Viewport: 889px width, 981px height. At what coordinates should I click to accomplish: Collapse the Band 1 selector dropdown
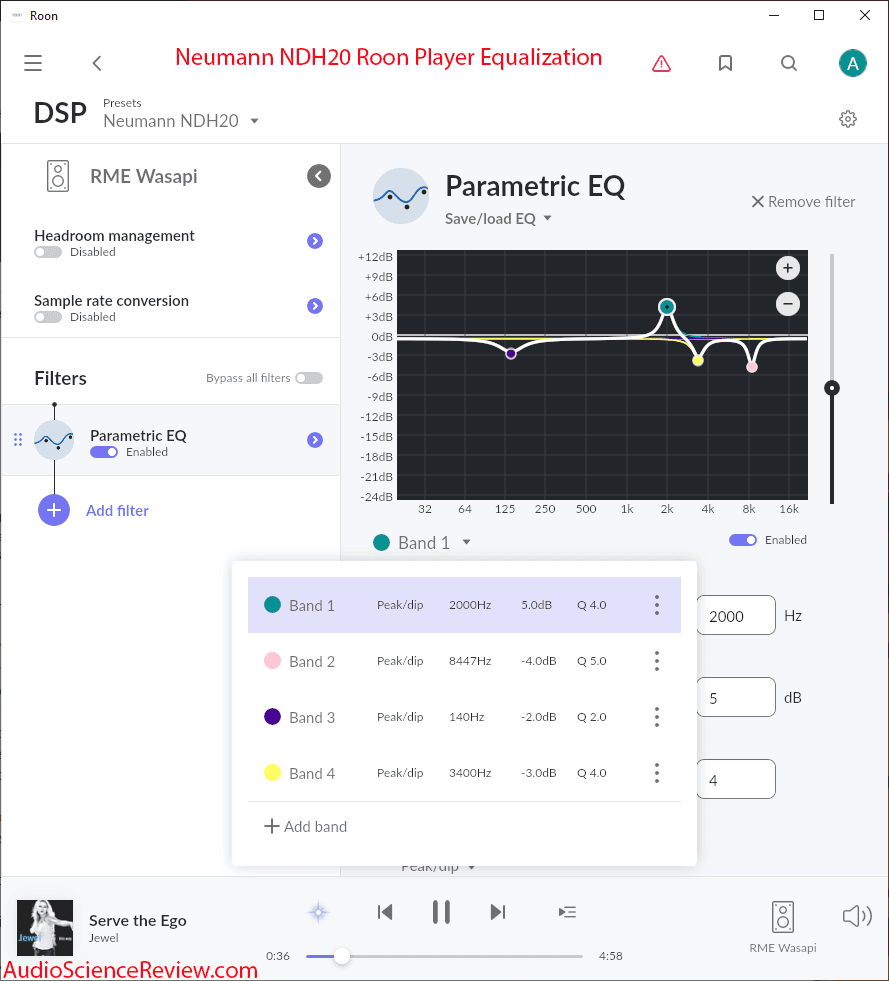point(422,542)
